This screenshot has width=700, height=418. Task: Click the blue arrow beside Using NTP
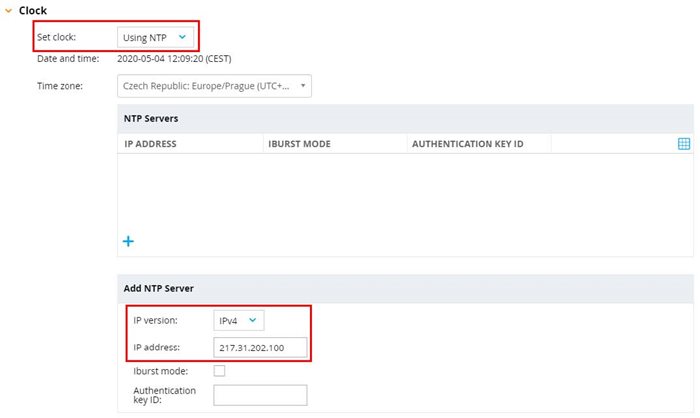click(x=182, y=37)
